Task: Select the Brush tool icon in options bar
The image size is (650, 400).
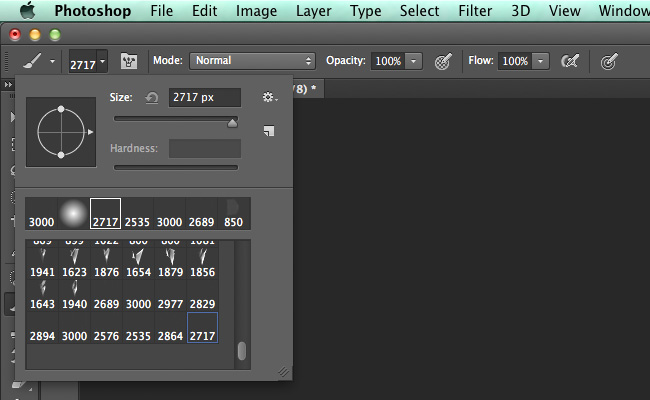Action: [32, 61]
